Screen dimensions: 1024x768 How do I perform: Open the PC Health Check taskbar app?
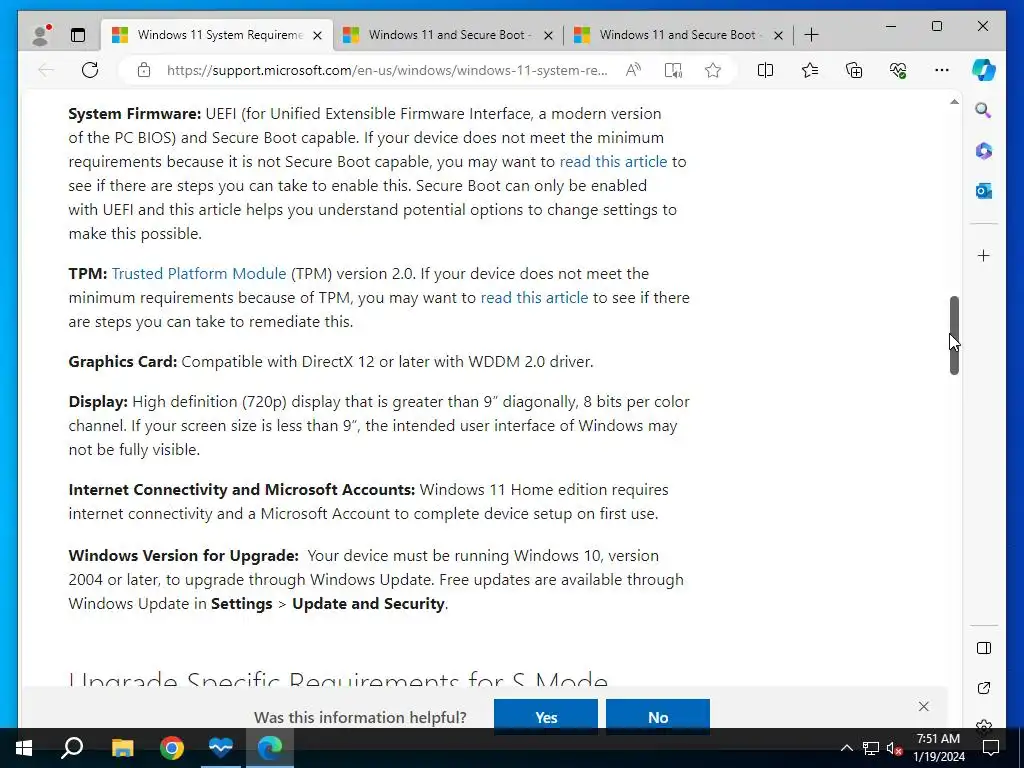(x=221, y=748)
